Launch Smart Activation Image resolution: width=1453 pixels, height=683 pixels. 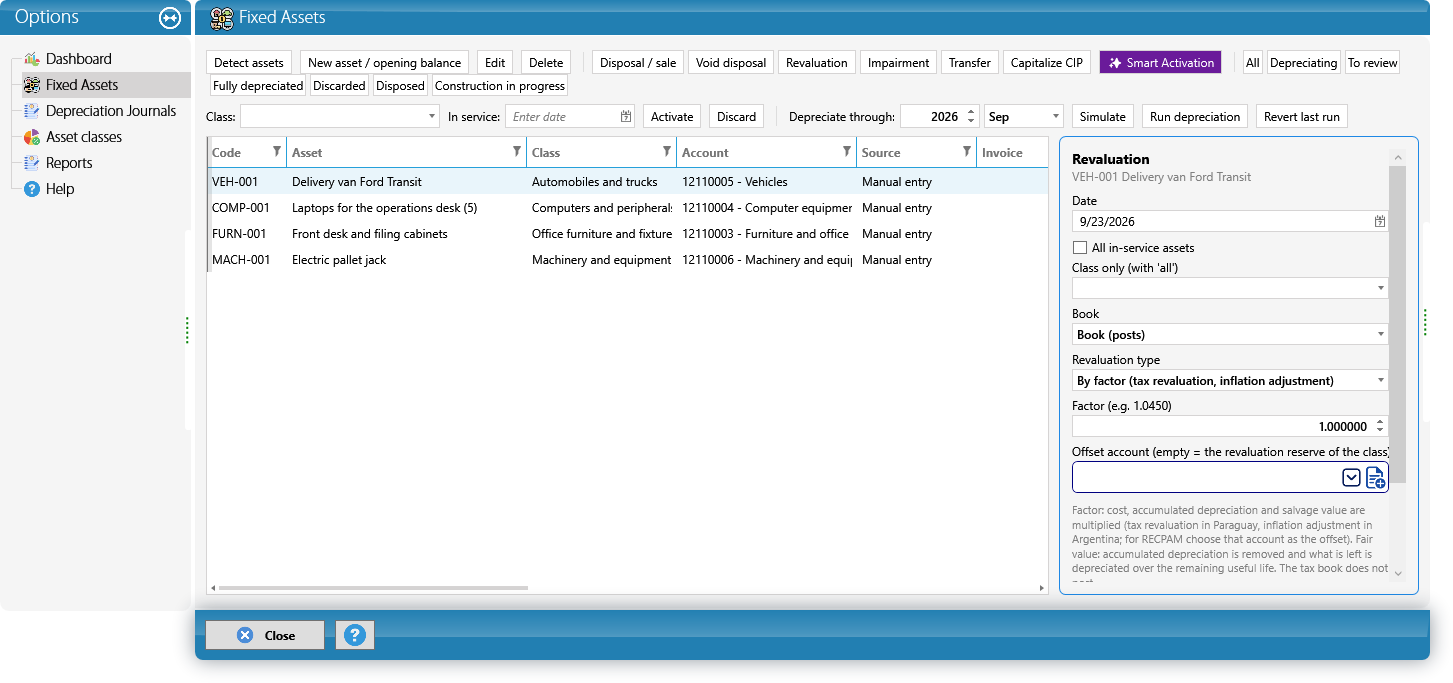1160,62
